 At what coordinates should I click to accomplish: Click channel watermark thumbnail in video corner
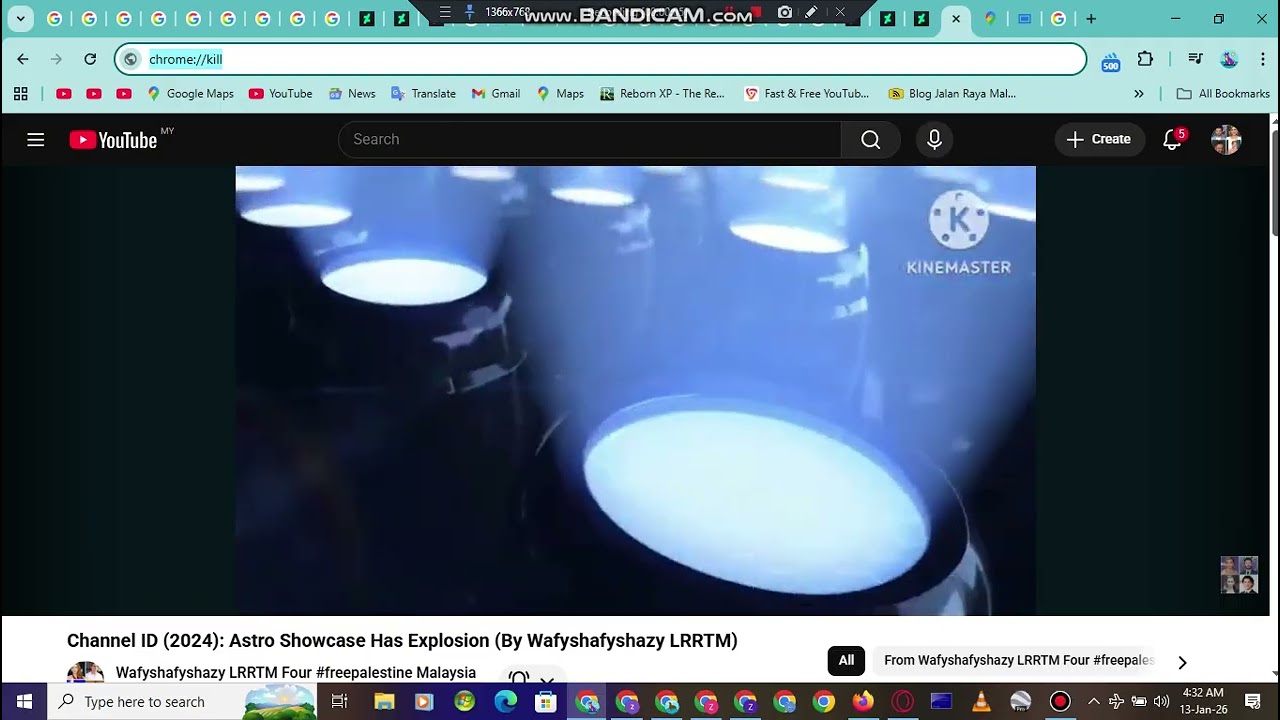click(x=1239, y=575)
